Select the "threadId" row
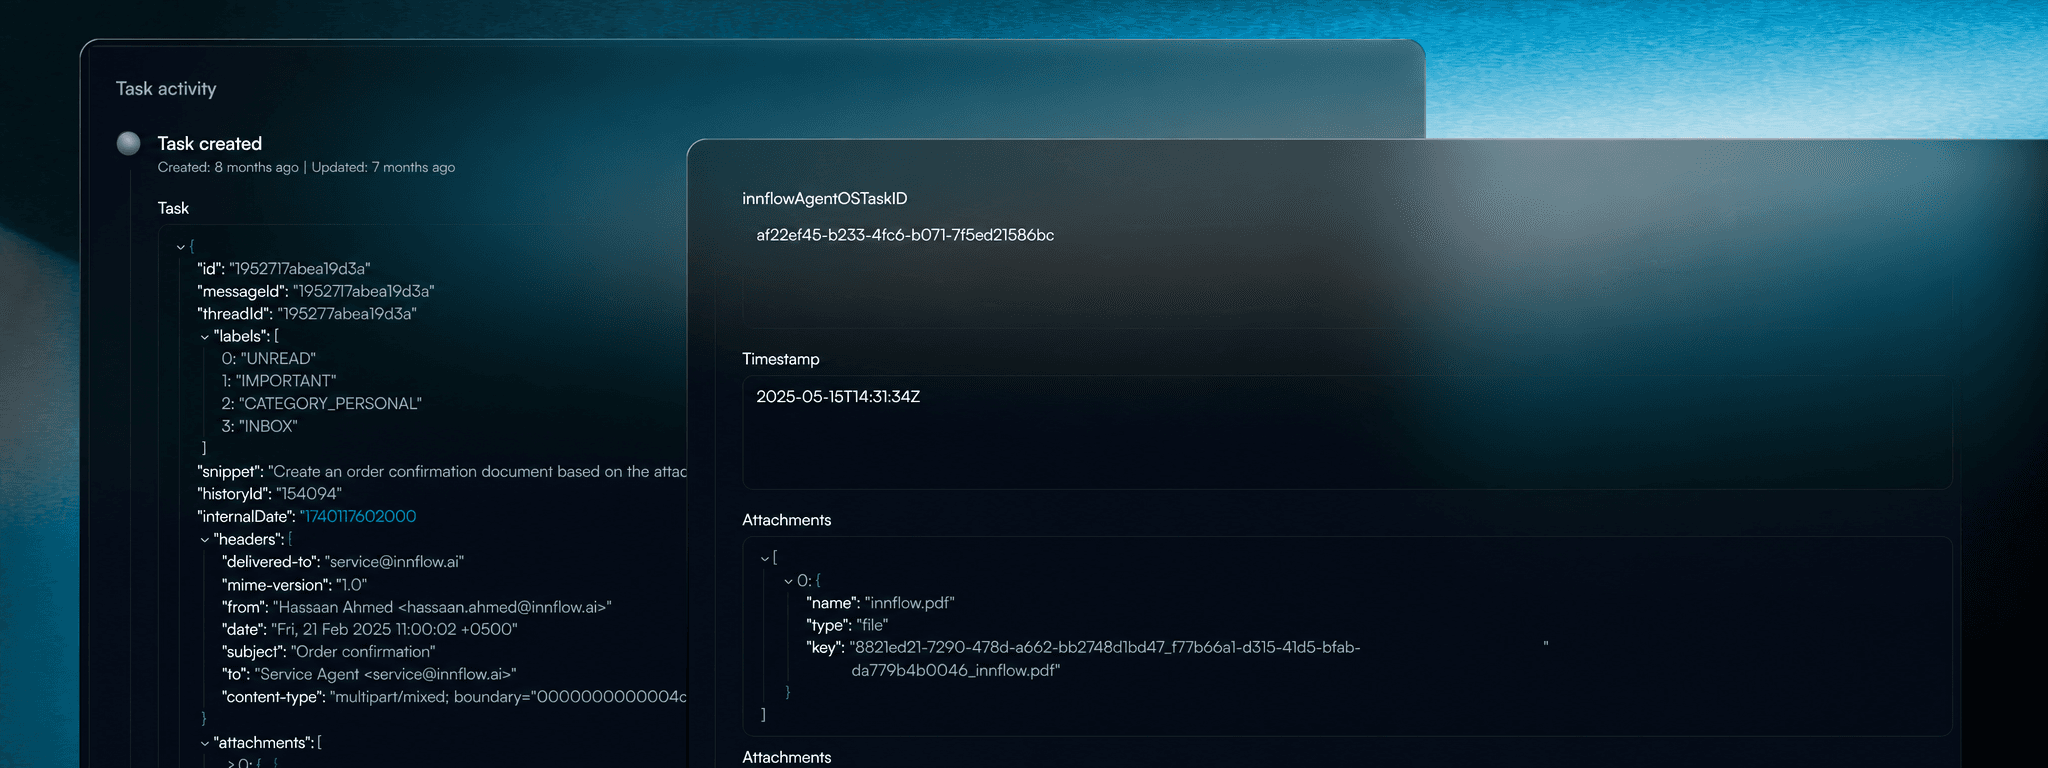Screen dimensions: 2048x768 (307, 314)
